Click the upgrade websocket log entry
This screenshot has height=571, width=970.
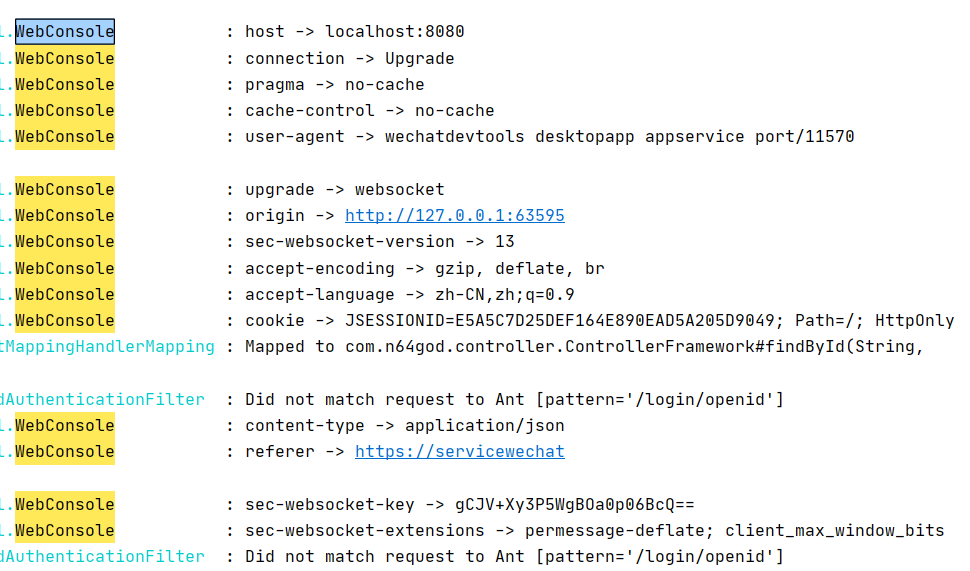[x=344, y=189]
